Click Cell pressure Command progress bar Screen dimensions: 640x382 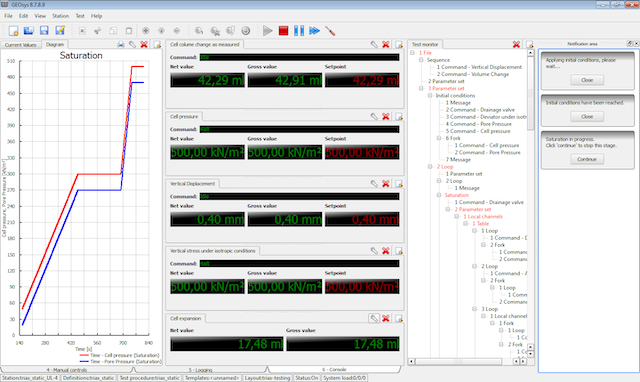(x=299, y=129)
